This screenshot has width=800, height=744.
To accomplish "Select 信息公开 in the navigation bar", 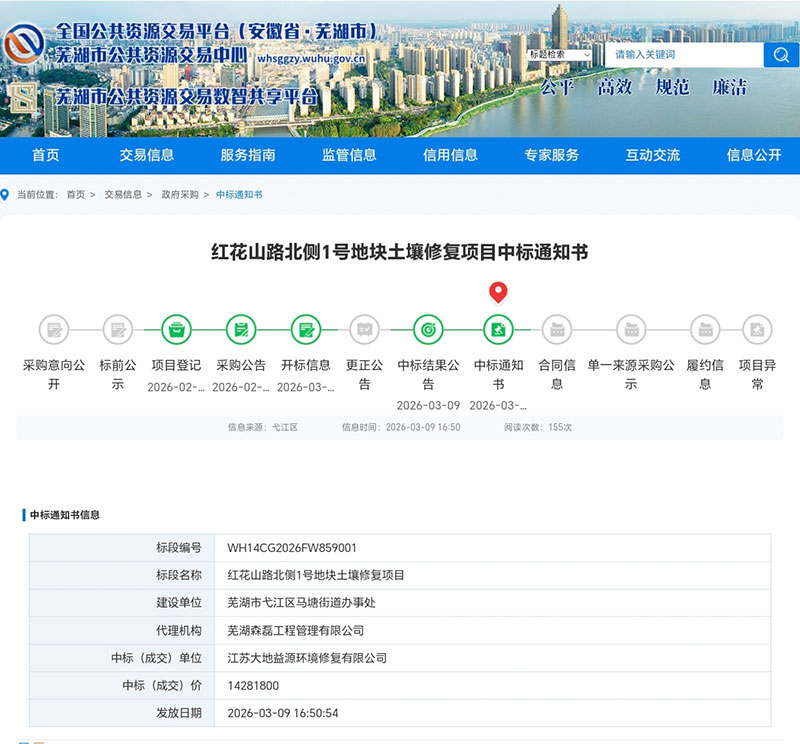I will [x=754, y=155].
